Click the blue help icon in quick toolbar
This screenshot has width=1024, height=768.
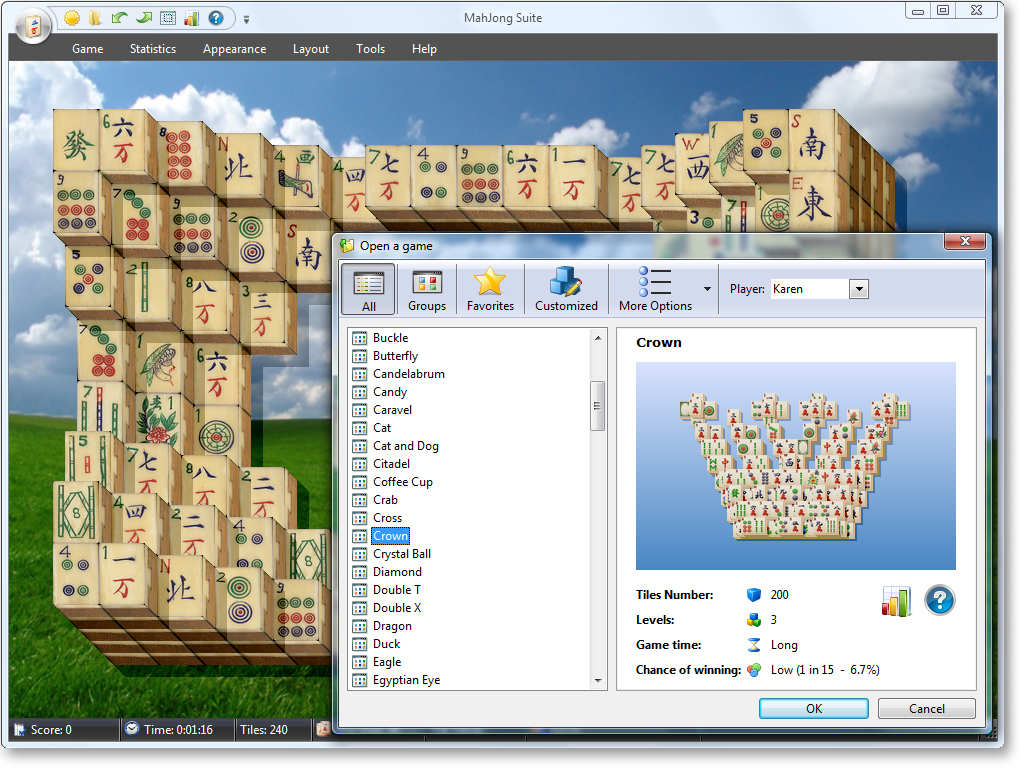[216, 18]
